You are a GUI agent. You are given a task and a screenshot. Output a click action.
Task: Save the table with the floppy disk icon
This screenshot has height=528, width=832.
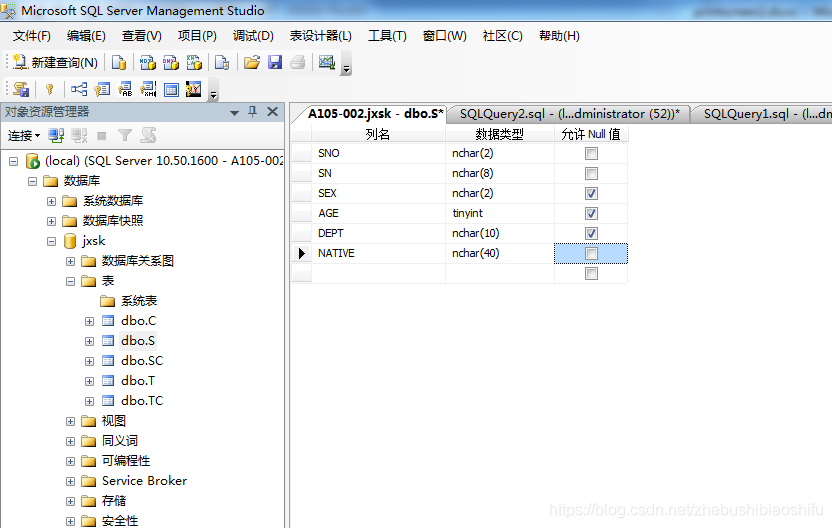click(x=275, y=63)
